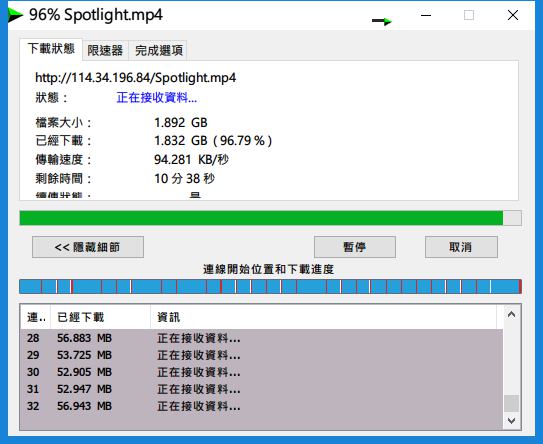Minimize the download window

[426, 15]
